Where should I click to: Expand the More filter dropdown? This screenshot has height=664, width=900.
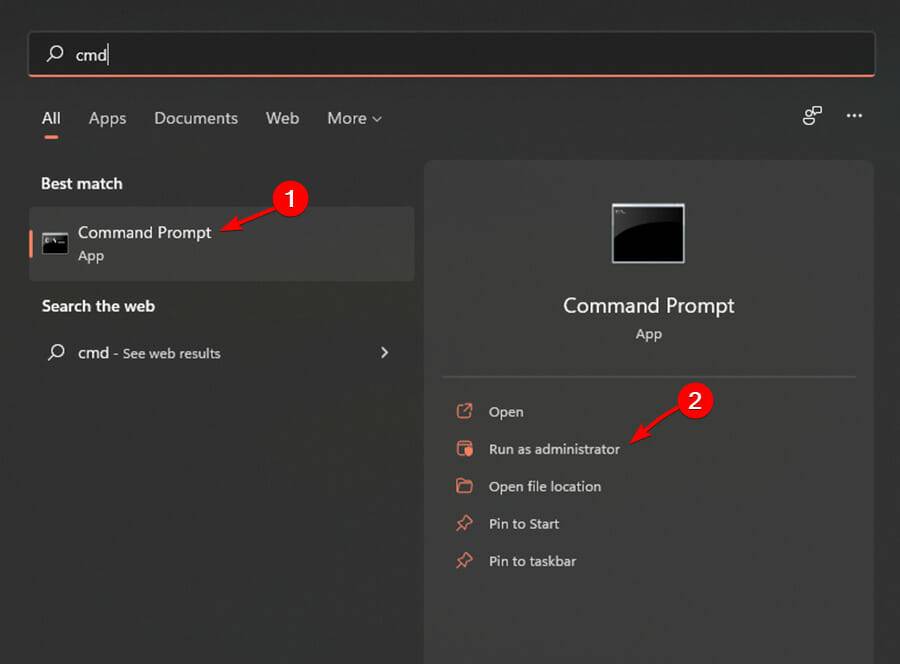(x=354, y=118)
